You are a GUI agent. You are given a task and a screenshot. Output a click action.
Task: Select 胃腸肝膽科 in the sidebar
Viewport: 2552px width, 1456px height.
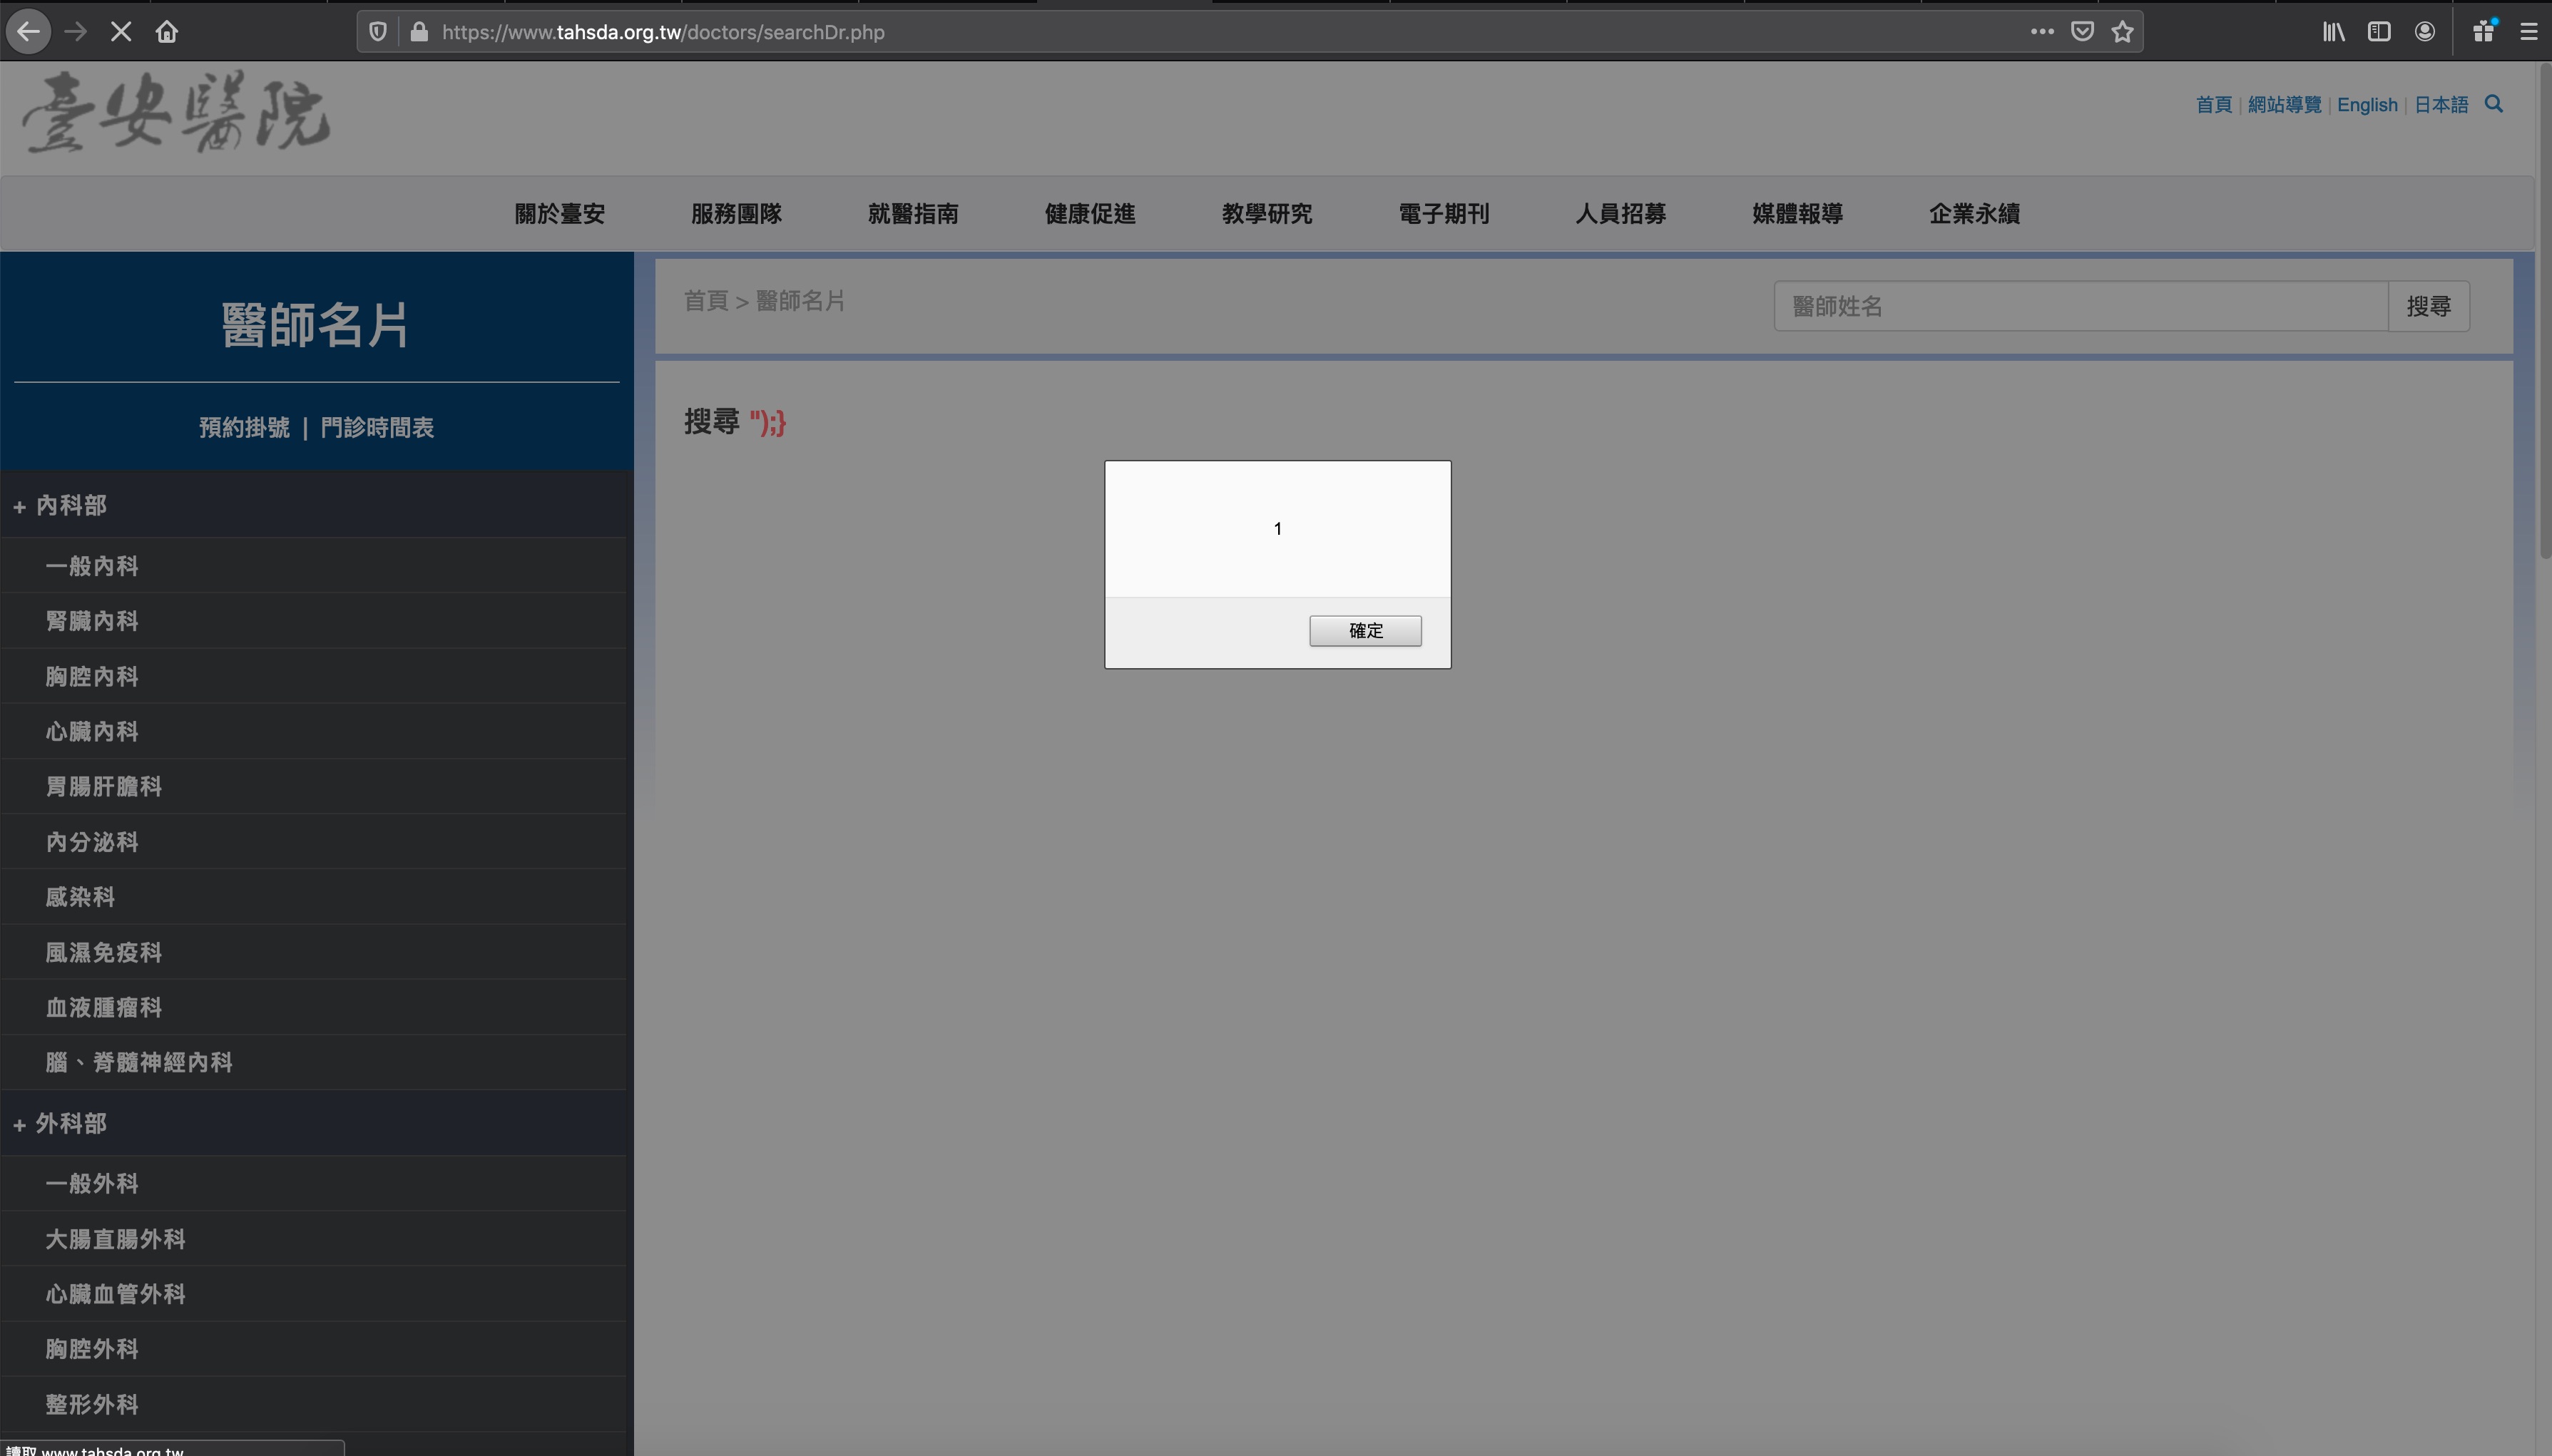click(104, 787)
